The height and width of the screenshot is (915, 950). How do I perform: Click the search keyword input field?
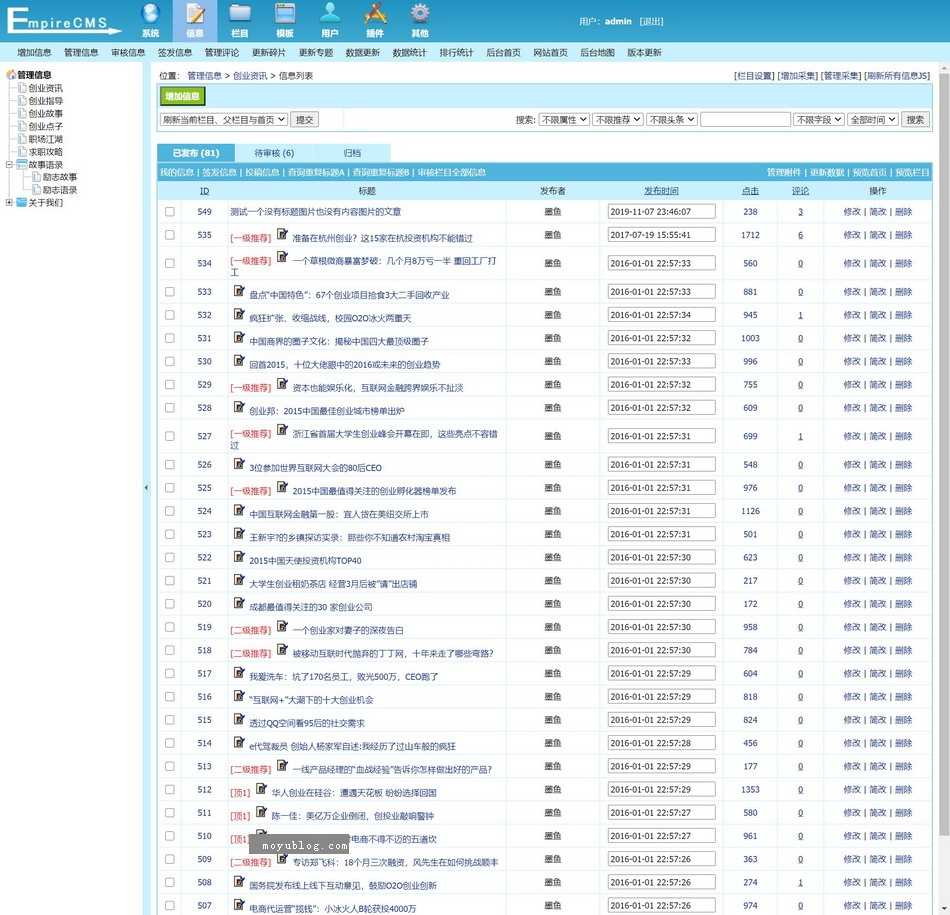(745, 119)
